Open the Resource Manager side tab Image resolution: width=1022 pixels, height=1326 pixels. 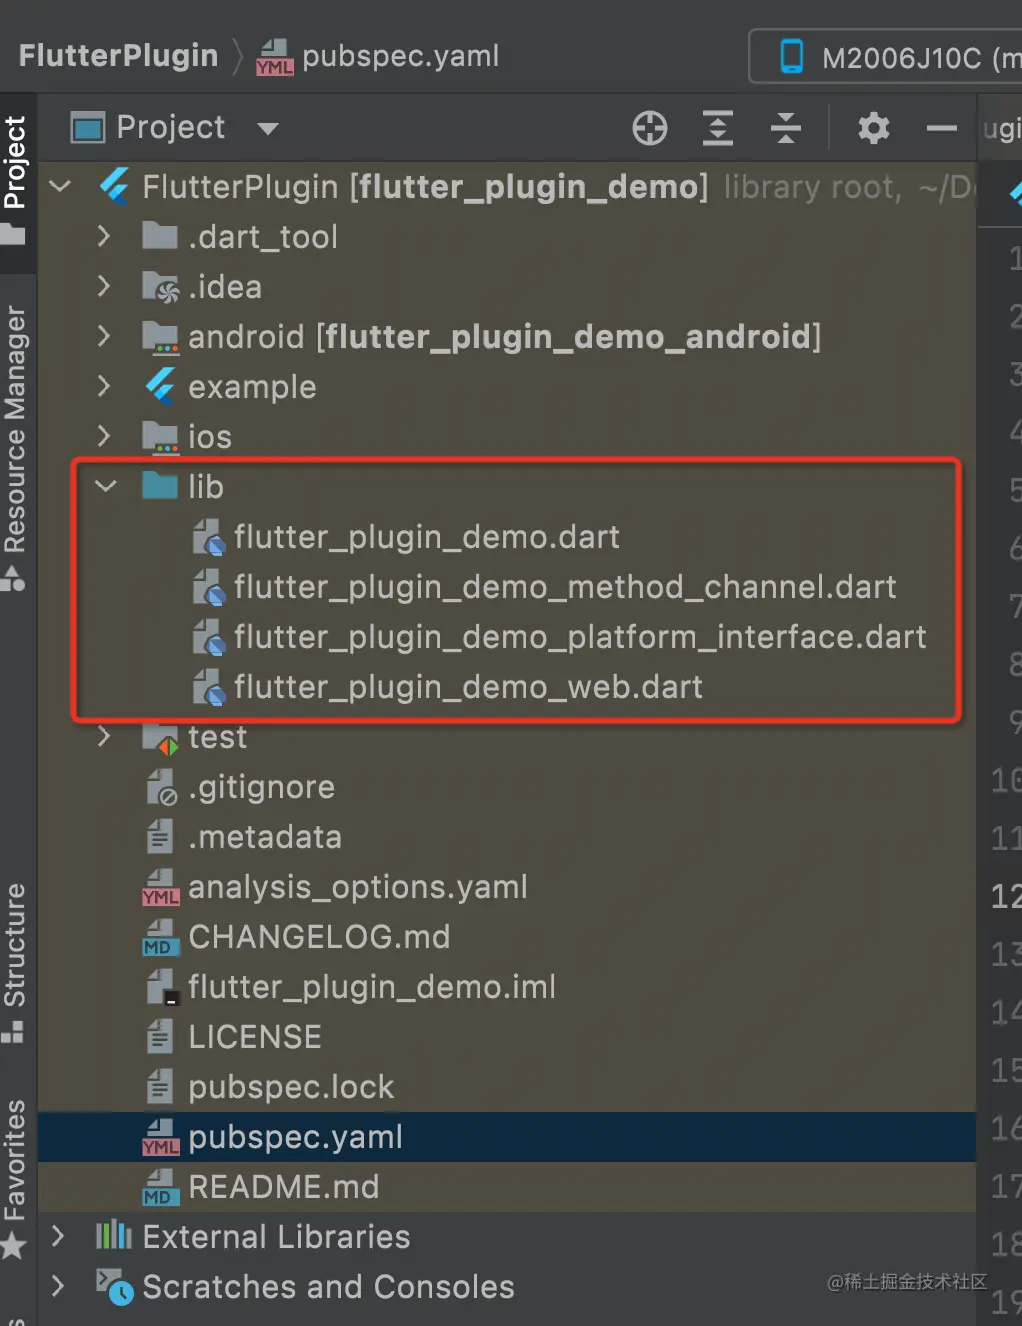point(16,447)
